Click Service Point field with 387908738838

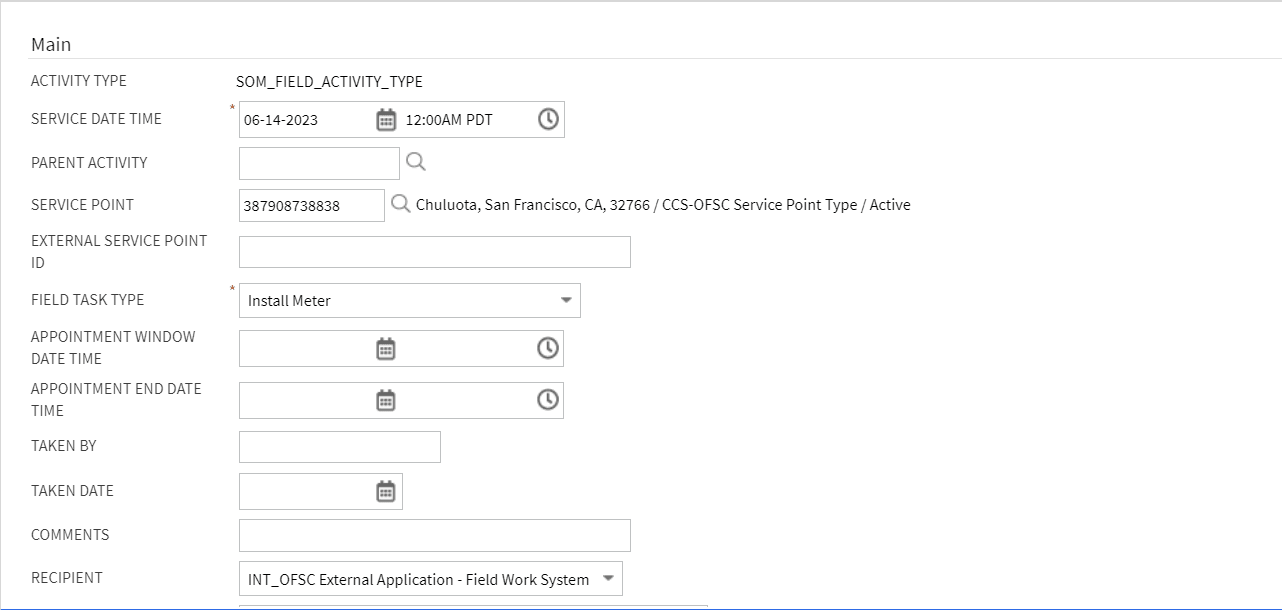(x=312, y=205)
